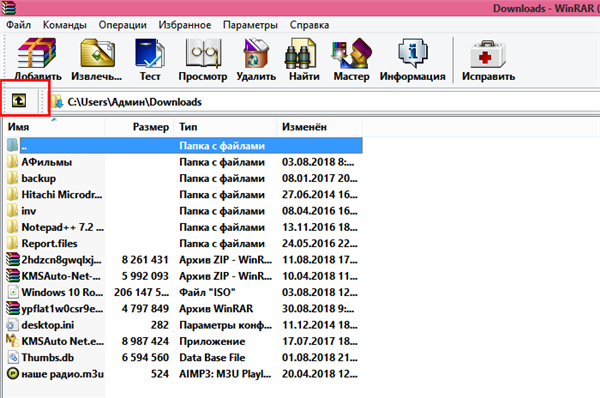
Task: Select the Report.files folder
Action: coord(49,243)
